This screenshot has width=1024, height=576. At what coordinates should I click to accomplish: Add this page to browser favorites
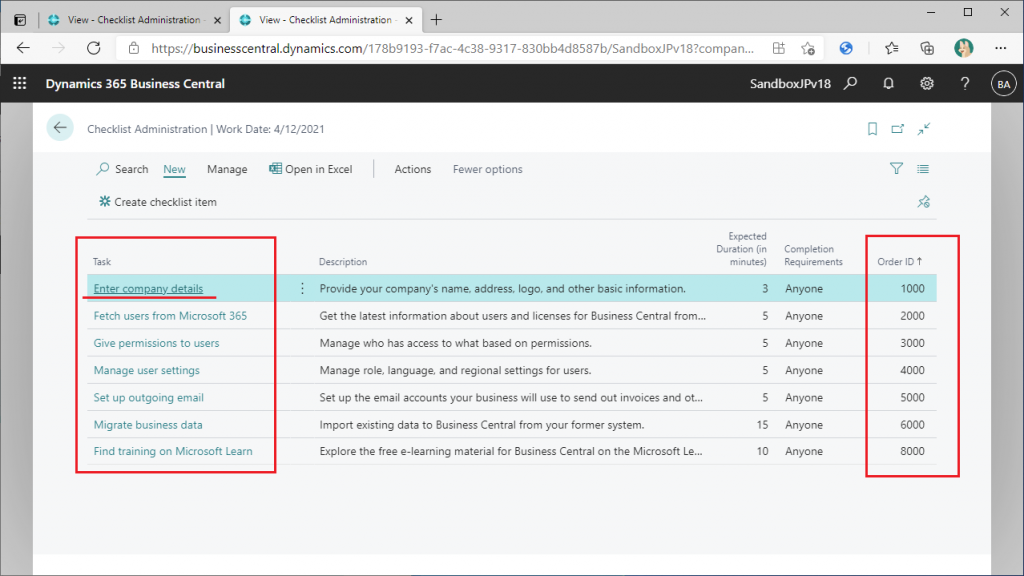click(808, 48)
